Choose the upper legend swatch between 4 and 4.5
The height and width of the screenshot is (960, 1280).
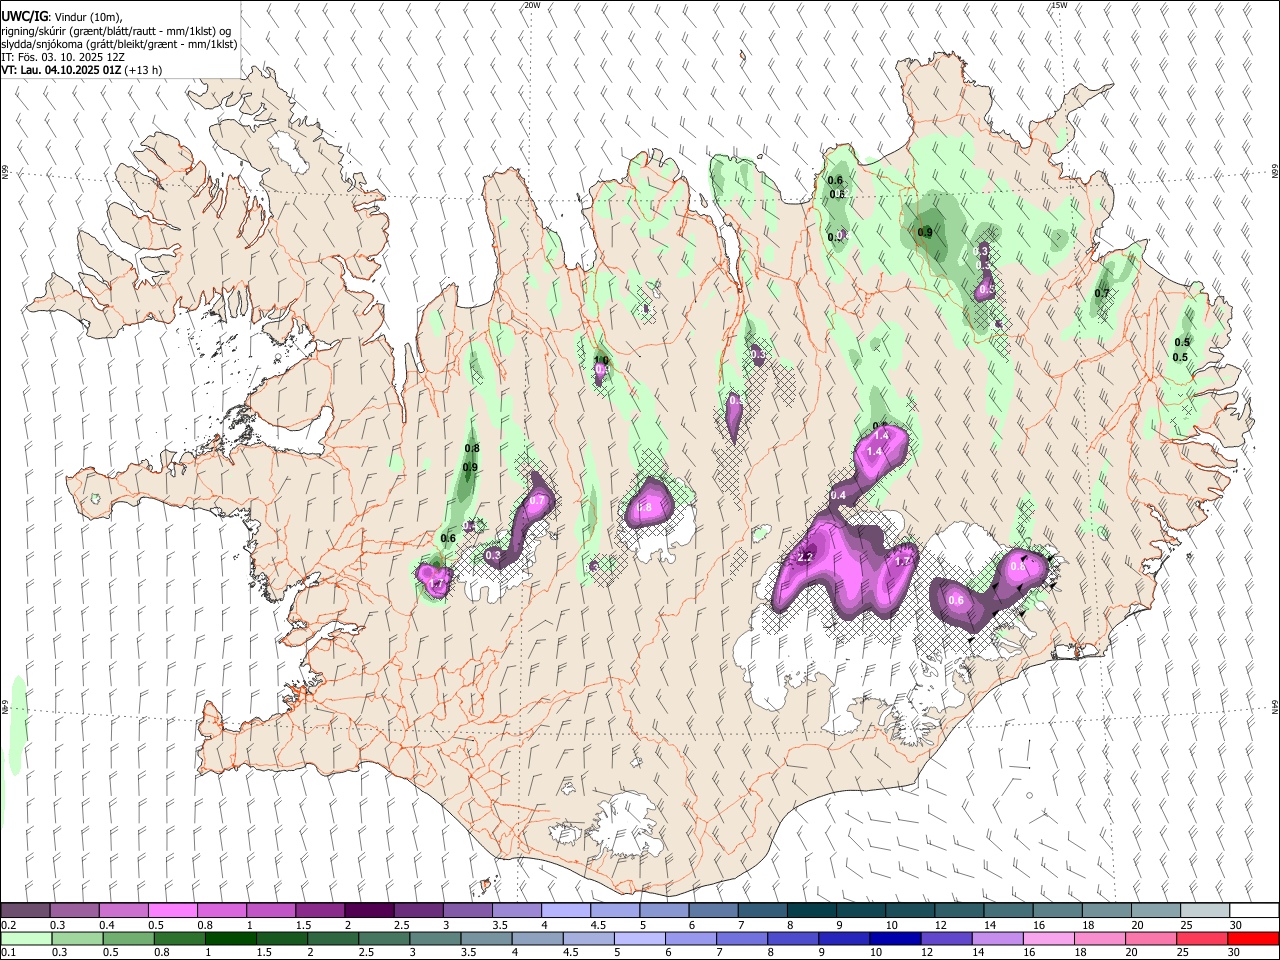(565, 911)
